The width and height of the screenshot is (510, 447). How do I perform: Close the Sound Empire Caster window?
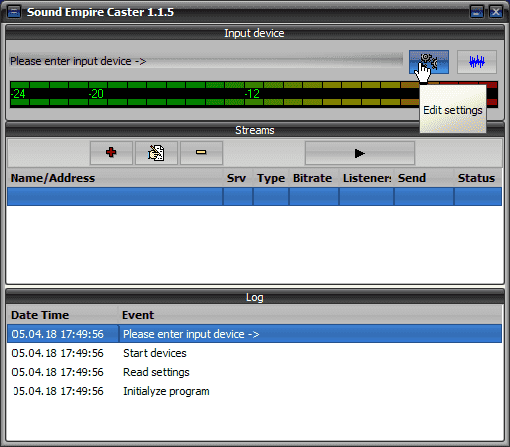[496, 12]
